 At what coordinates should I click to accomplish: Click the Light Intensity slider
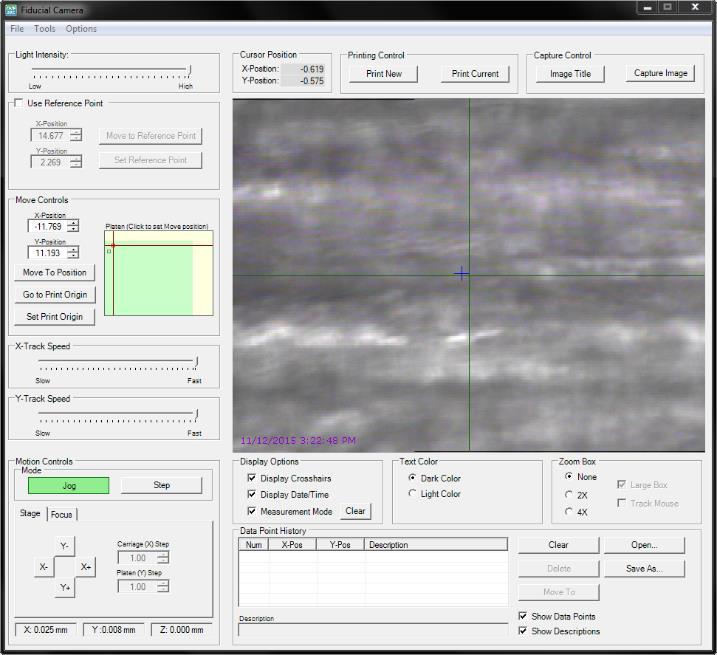tap(112, 72)
